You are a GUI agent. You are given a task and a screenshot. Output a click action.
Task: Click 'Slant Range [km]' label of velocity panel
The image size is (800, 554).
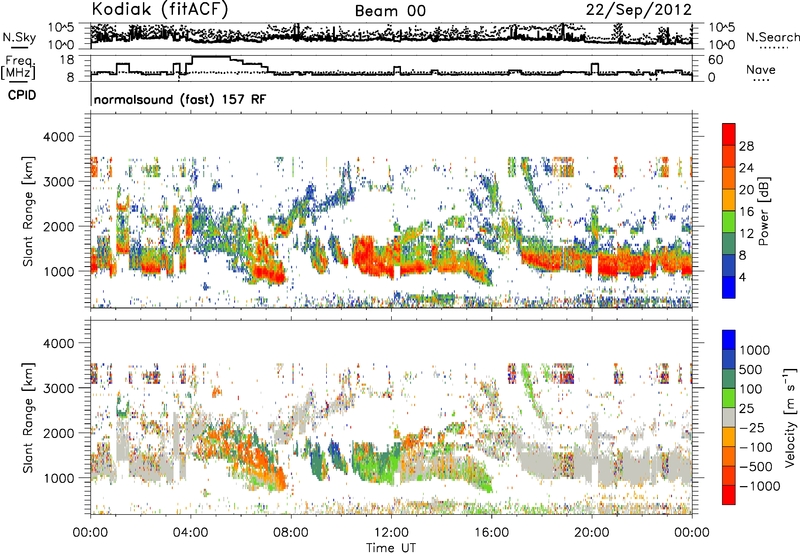tap(28, 417)
